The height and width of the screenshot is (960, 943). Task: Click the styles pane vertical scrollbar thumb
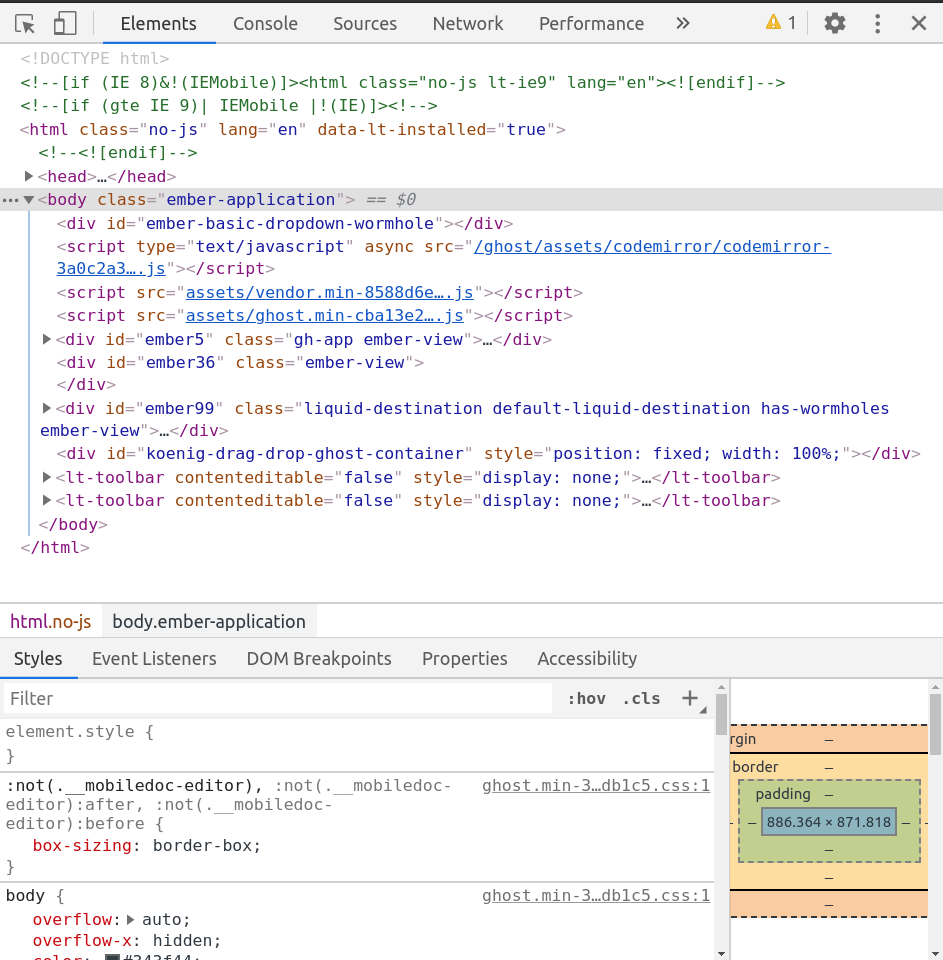(x=721, y=714)
